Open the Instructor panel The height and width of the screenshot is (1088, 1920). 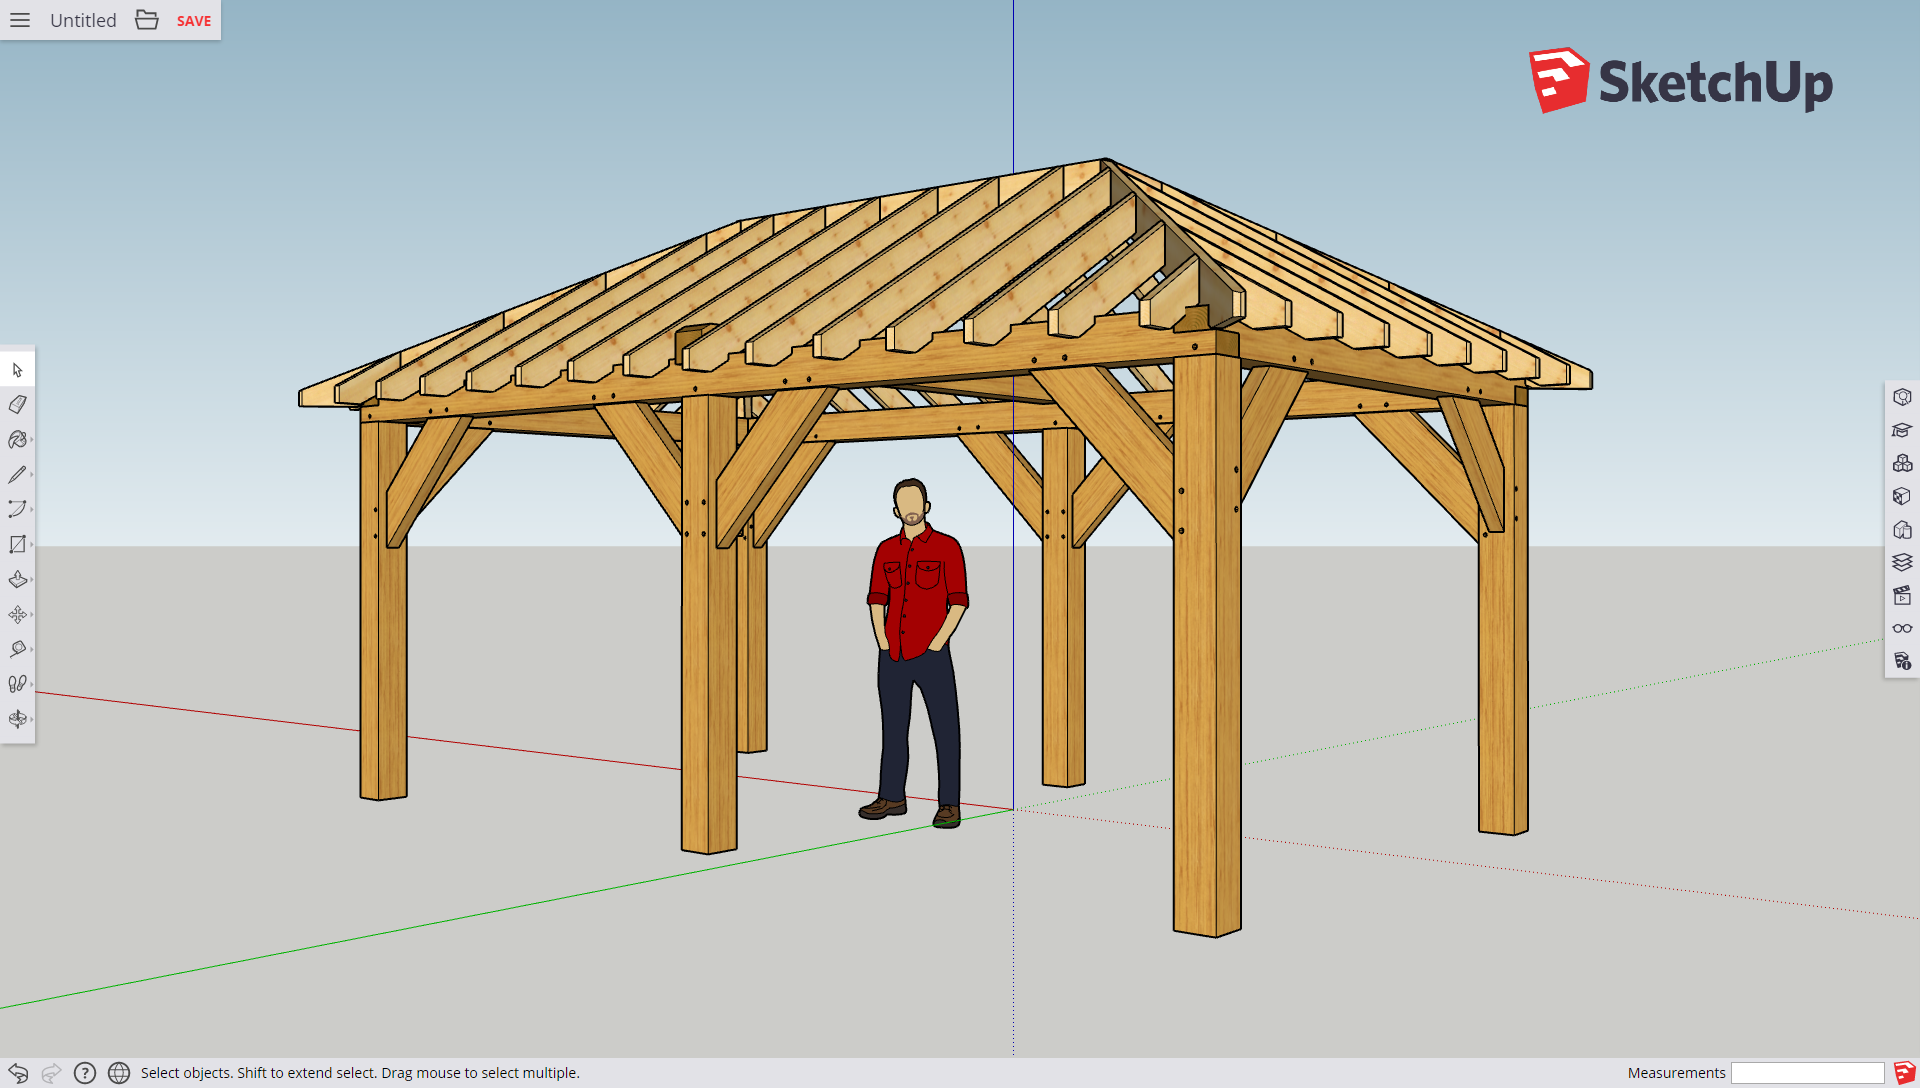click(x=1902, y=430)
